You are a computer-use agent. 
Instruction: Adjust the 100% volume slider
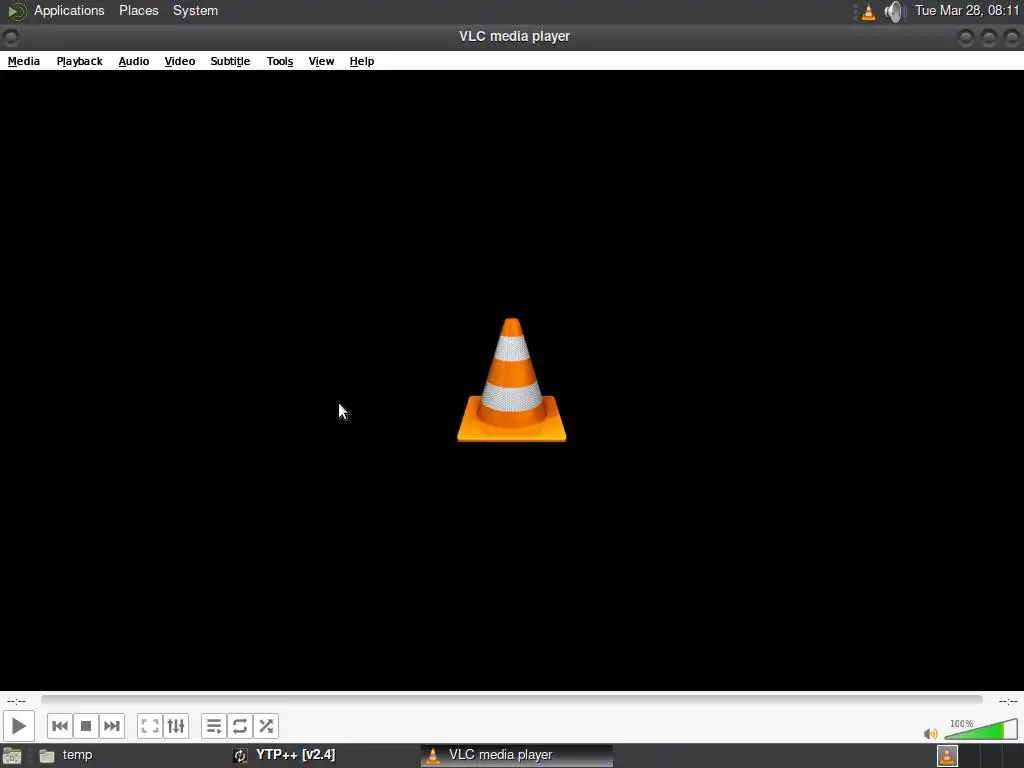[981, 729]
